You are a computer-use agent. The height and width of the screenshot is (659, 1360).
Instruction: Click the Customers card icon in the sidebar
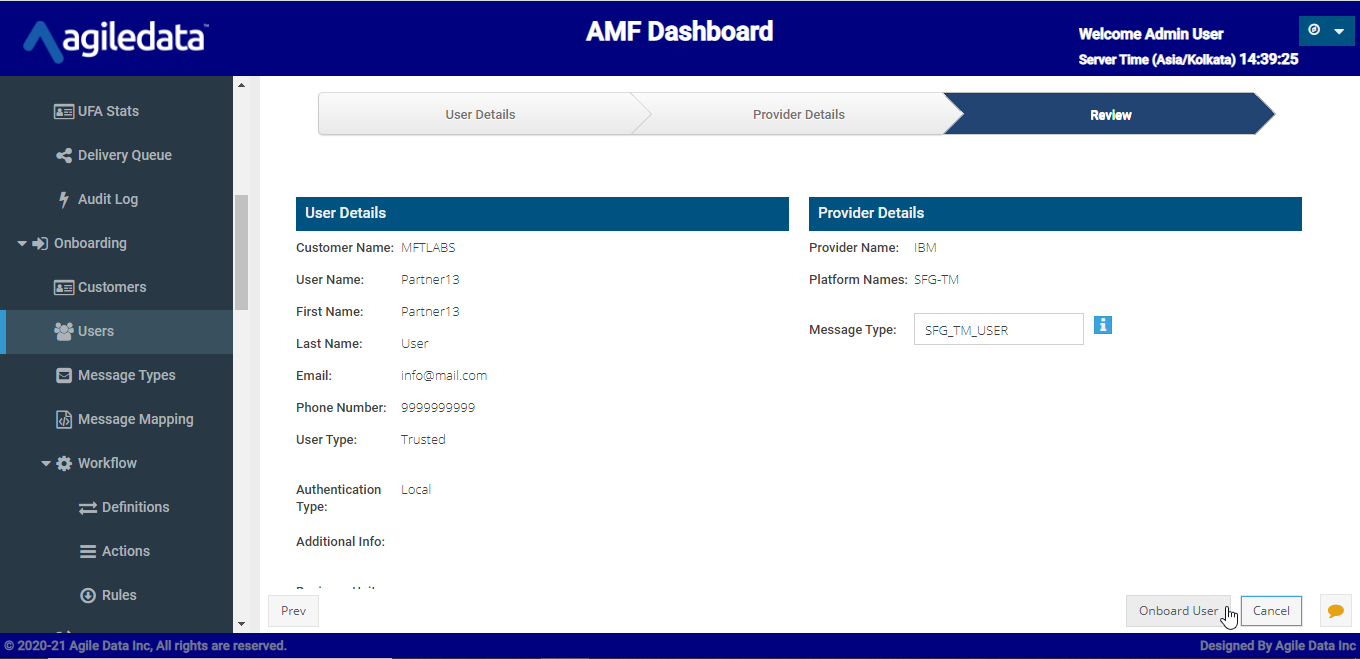(64, 287)
